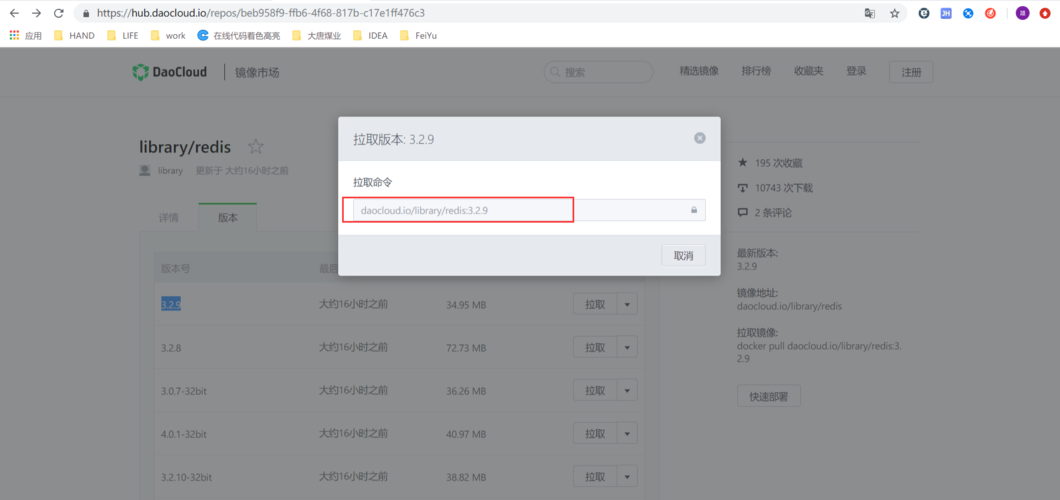Click version 3.0.7-32bit in list
The image size is (1060, 500).
pyautogui.click(x=183, y=391)
